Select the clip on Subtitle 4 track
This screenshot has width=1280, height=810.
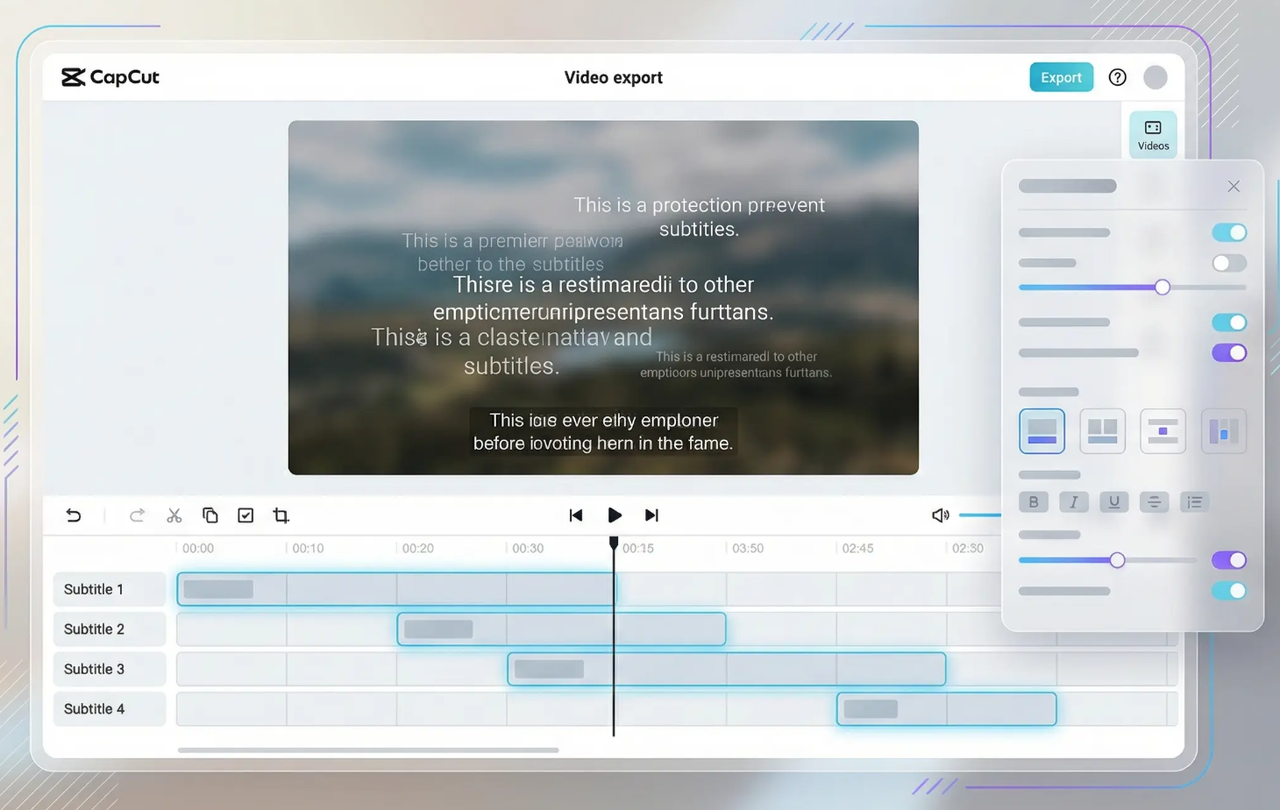[946, 709]
